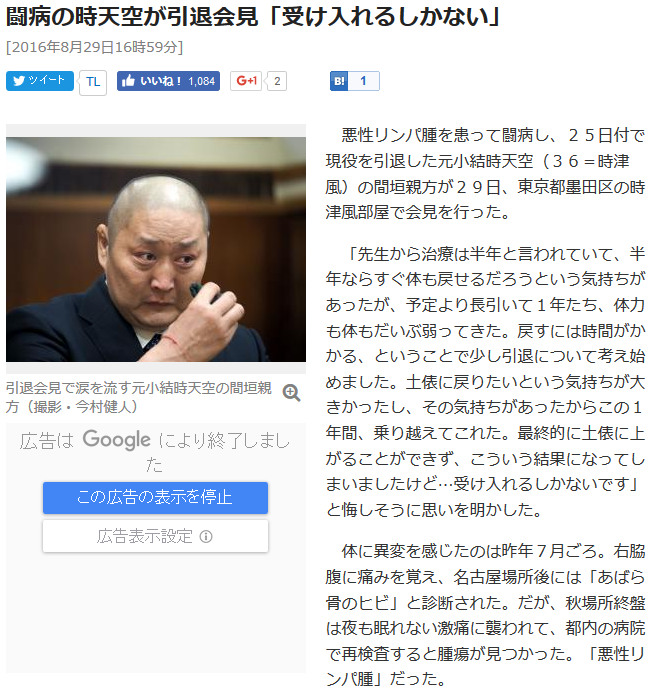Open 広告表示設定 ad settings
The image size is (652, 690).
pos(155,536)
